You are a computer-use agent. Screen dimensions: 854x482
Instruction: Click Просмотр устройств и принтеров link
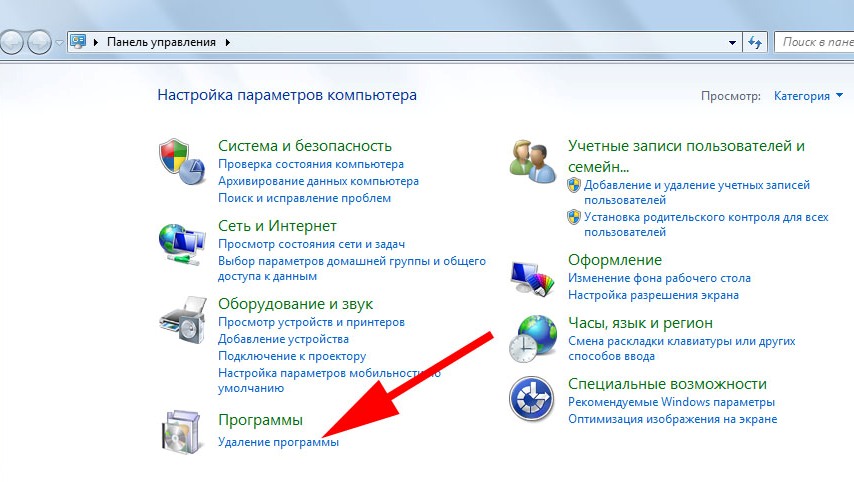[311, 322]
